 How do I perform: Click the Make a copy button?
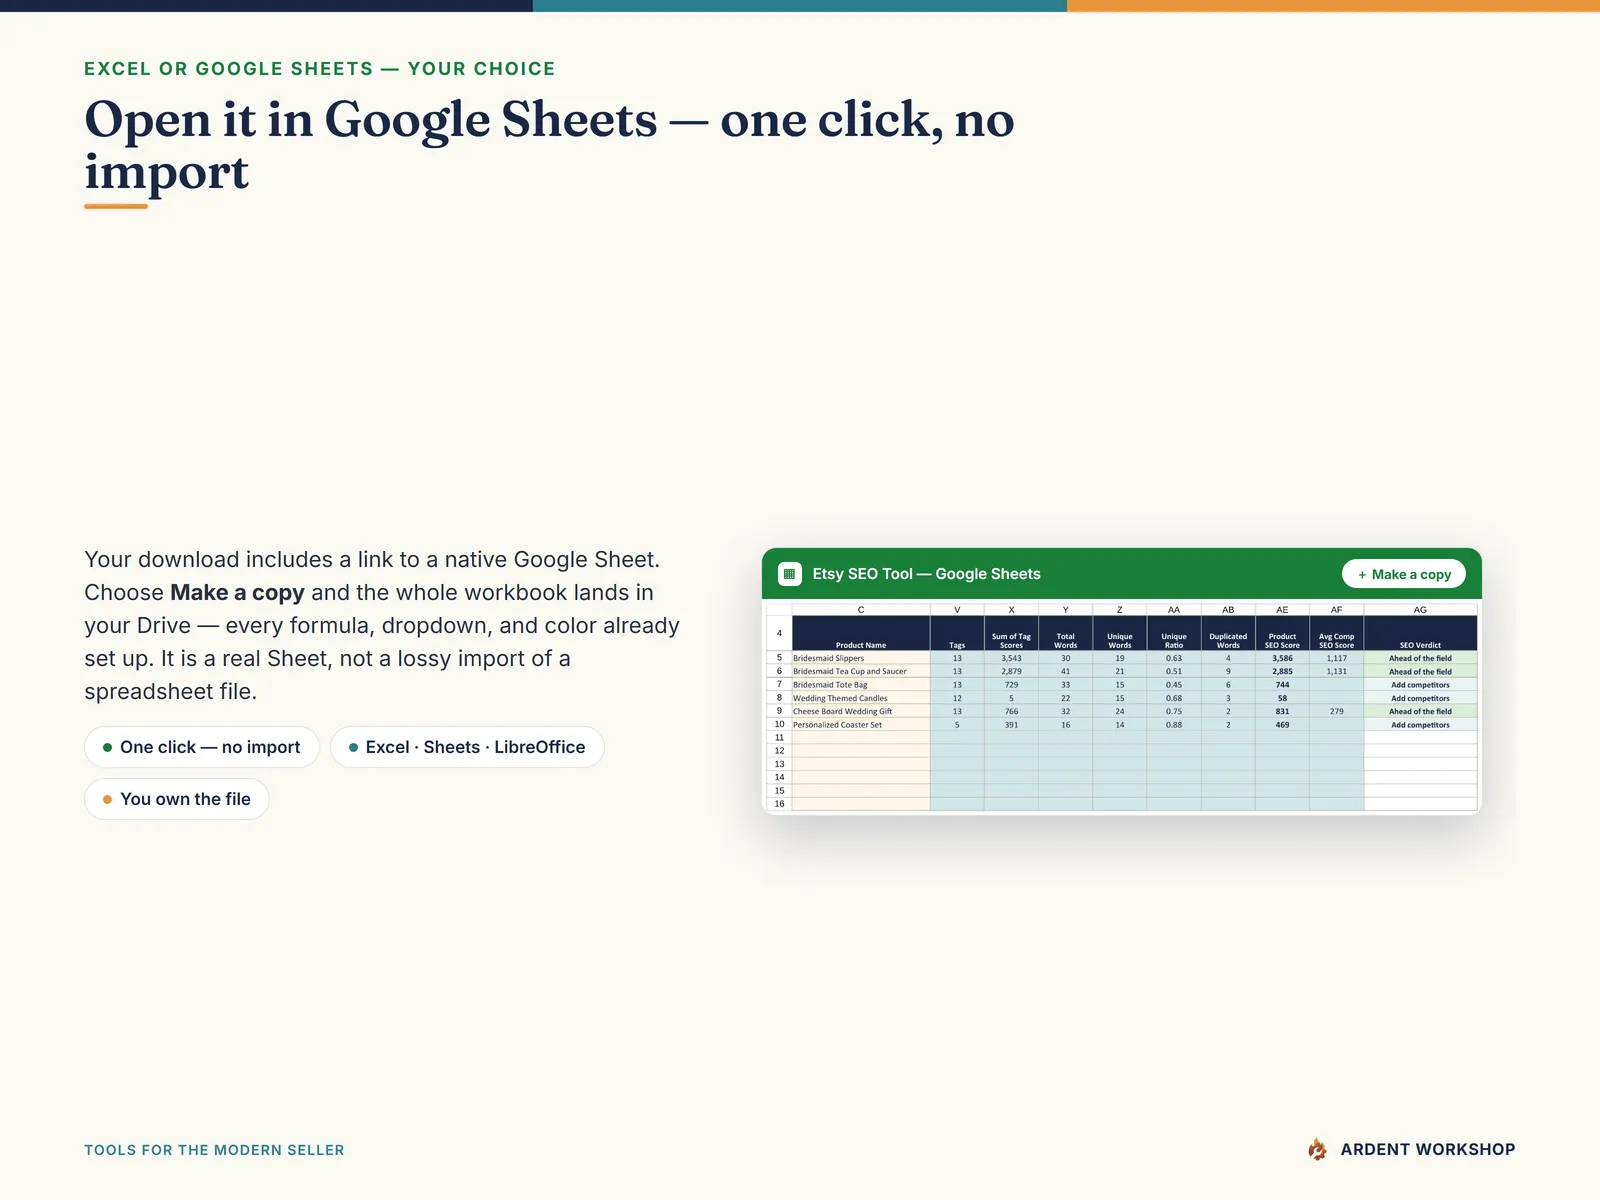1404,574
